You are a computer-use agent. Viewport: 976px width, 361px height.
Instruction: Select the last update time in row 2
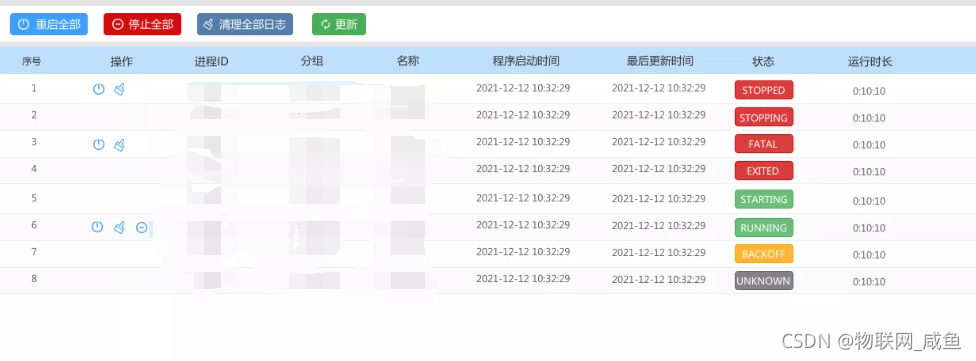[x=659, y=115]
